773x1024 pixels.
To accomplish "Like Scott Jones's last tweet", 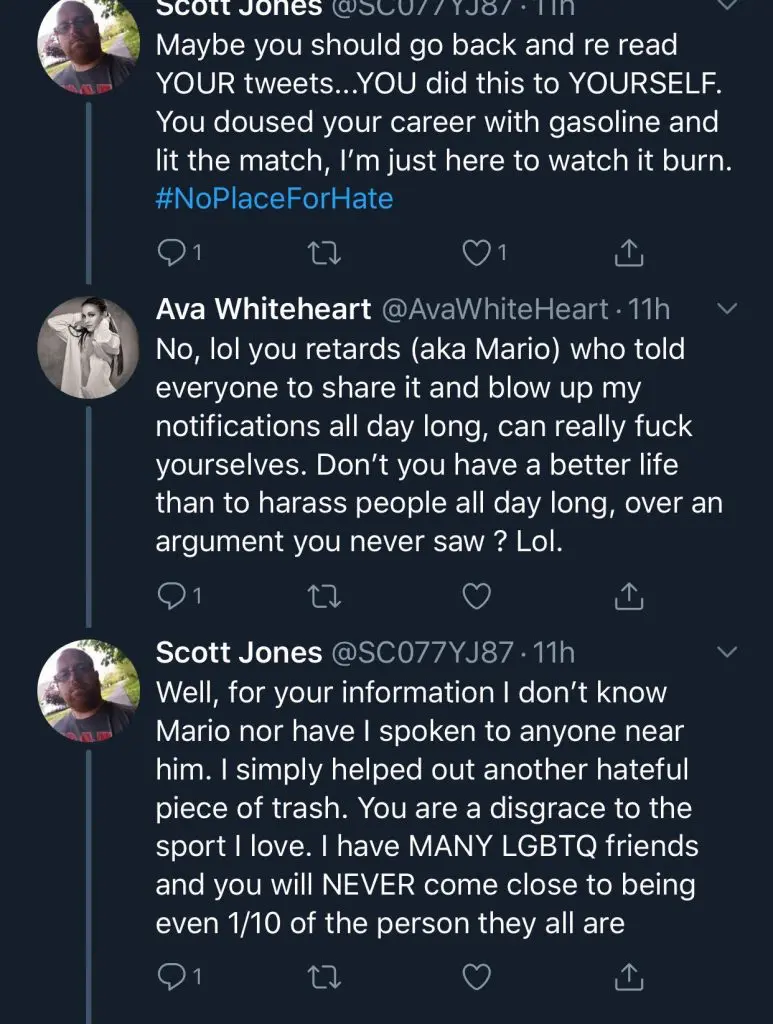I will pos(479,974).
